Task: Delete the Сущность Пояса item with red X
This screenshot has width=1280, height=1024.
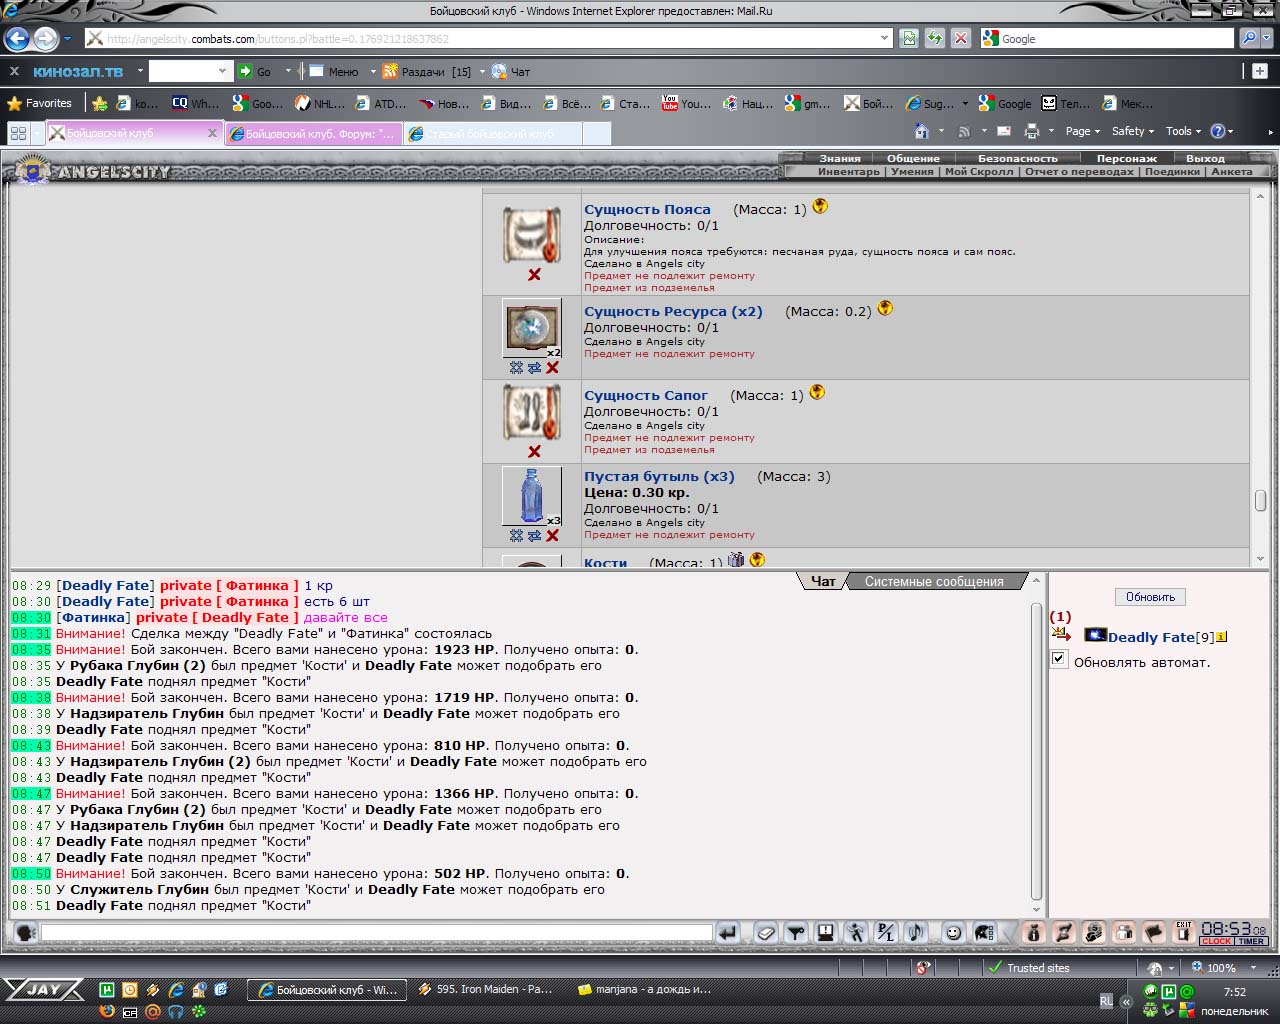Action: tap(534, 274)
